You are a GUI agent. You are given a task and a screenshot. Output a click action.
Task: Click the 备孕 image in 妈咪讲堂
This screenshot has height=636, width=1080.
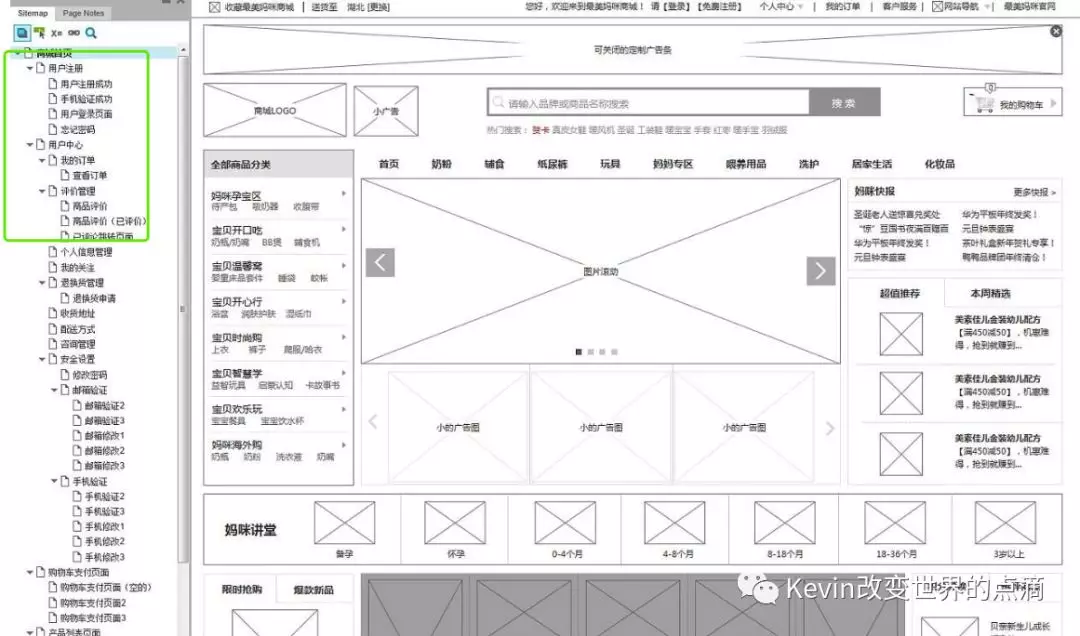(344, 522)
